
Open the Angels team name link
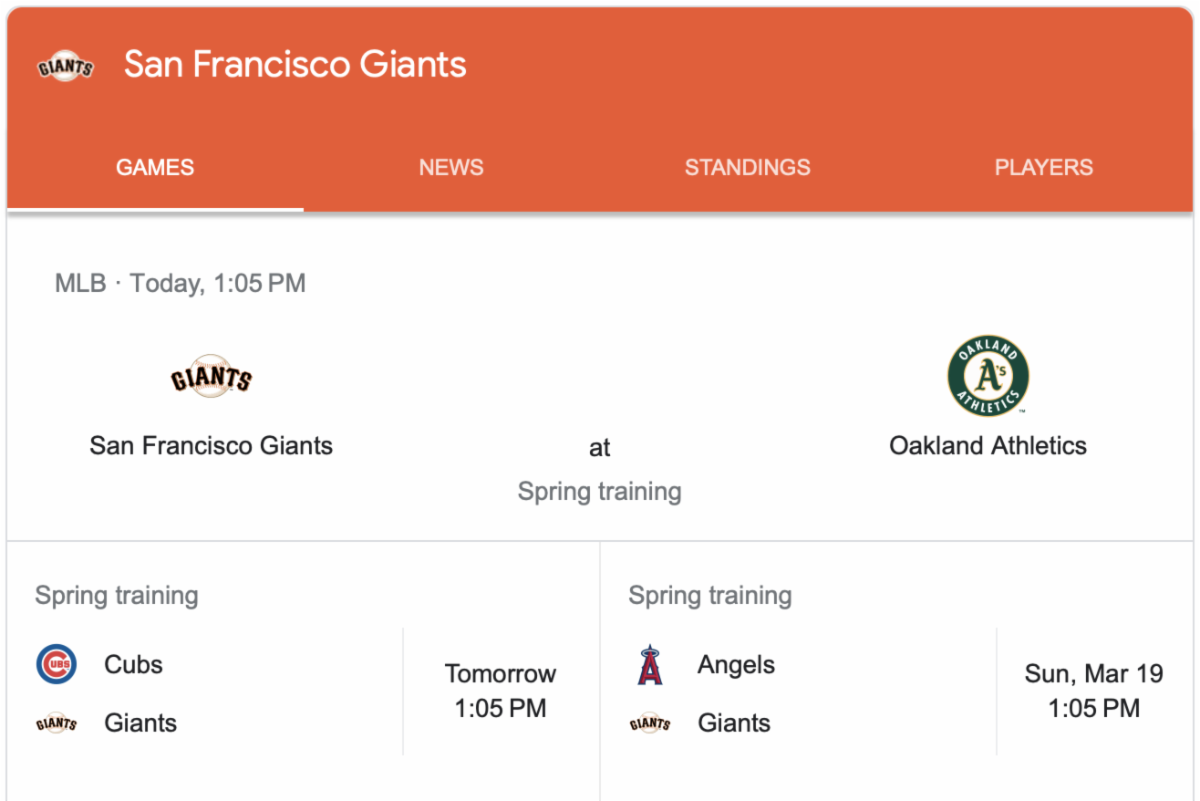click(736, 664)
